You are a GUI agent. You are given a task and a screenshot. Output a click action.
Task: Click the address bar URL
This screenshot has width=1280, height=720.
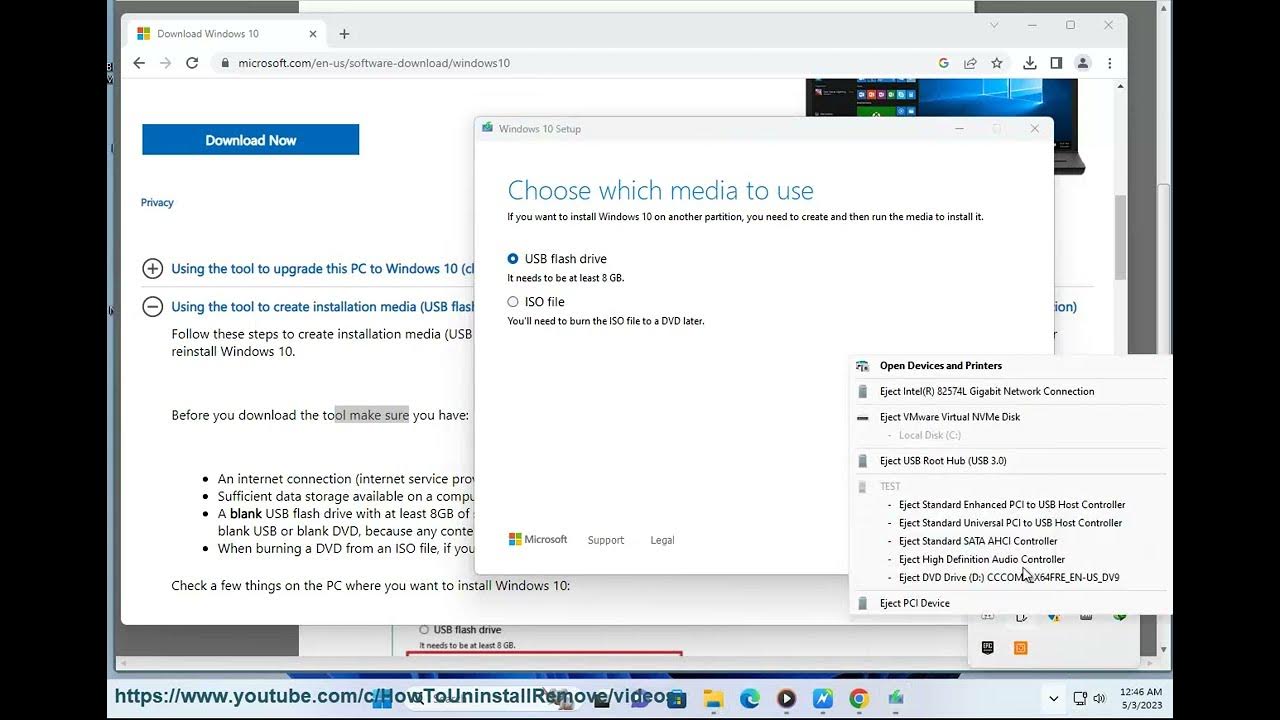374,63
